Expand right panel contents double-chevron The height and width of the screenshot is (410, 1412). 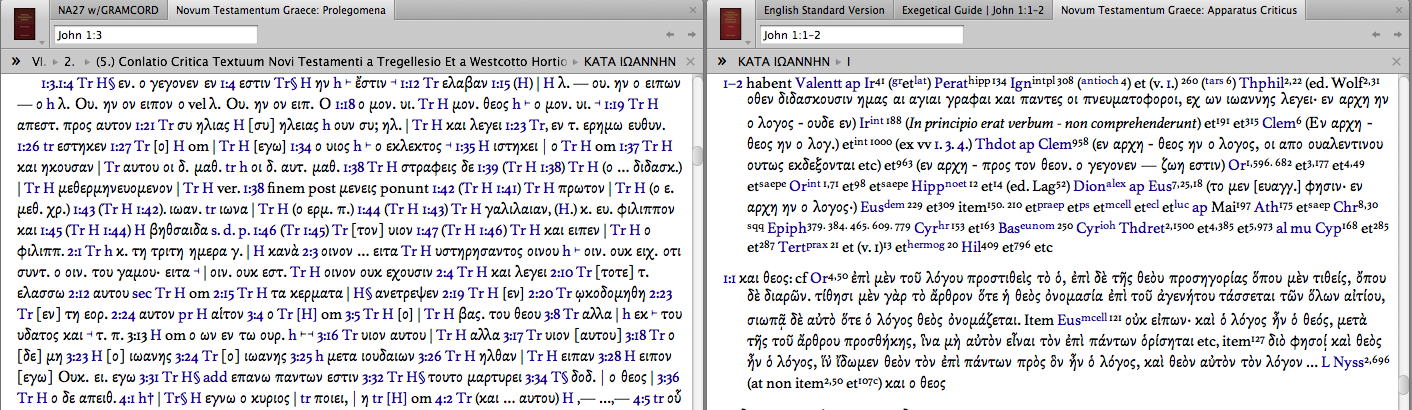pos(721,61)
